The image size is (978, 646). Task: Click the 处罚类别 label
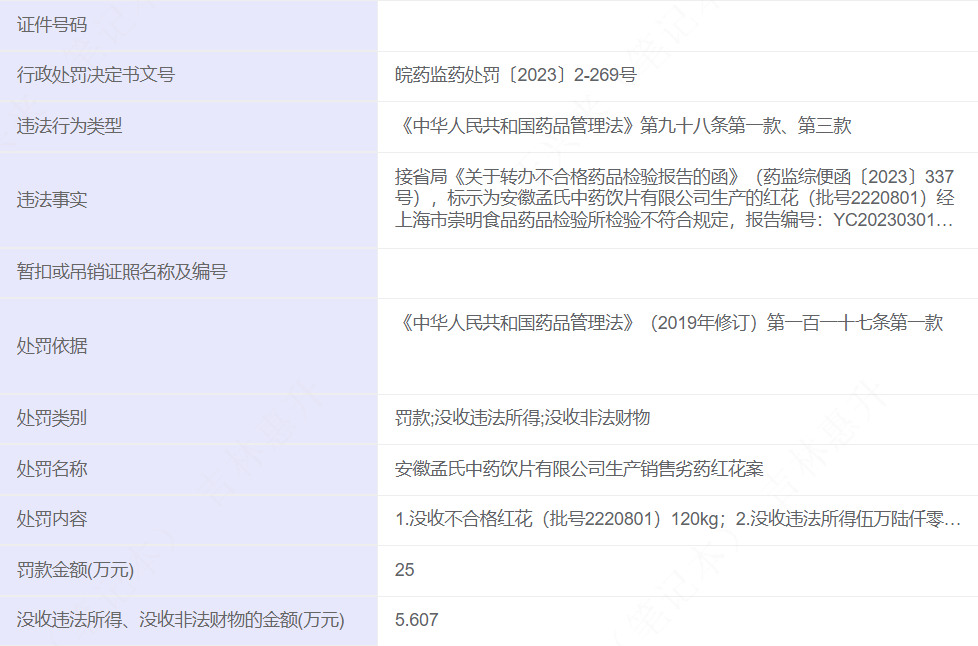[52, 418]
